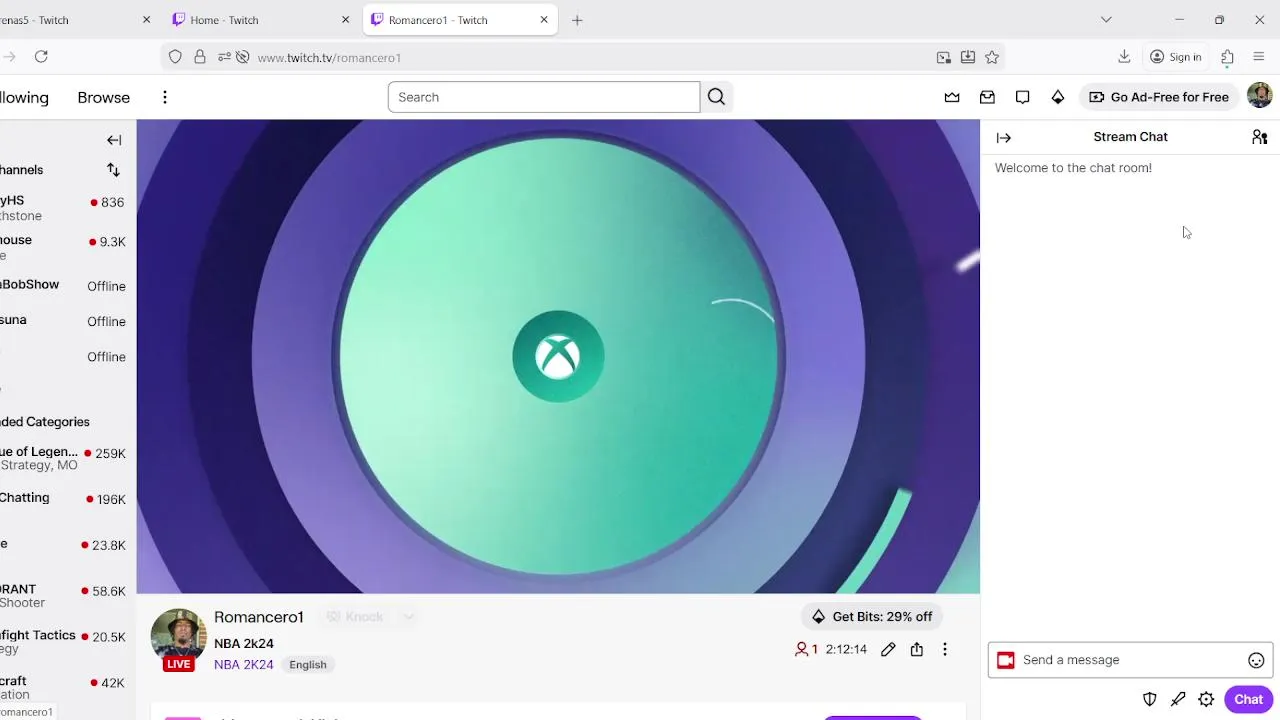
Task: Click the browser Sign in button
Action: (1176, 57)
